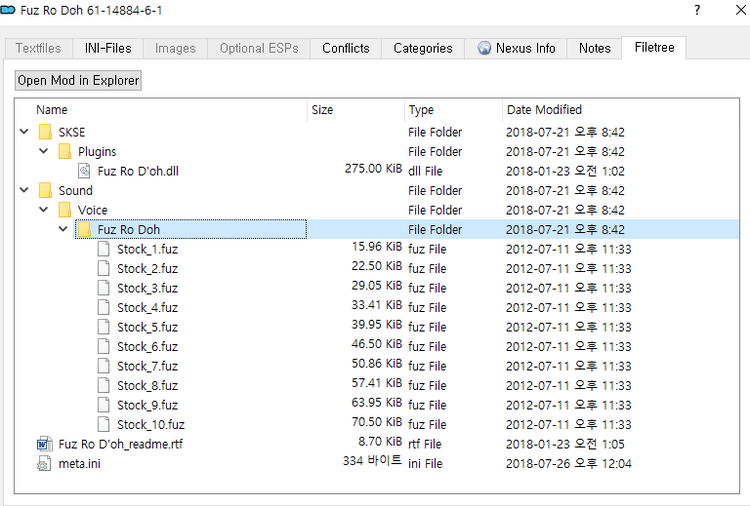Click the Stock_4.fuz file icon
750x506 pixels.
104,308
